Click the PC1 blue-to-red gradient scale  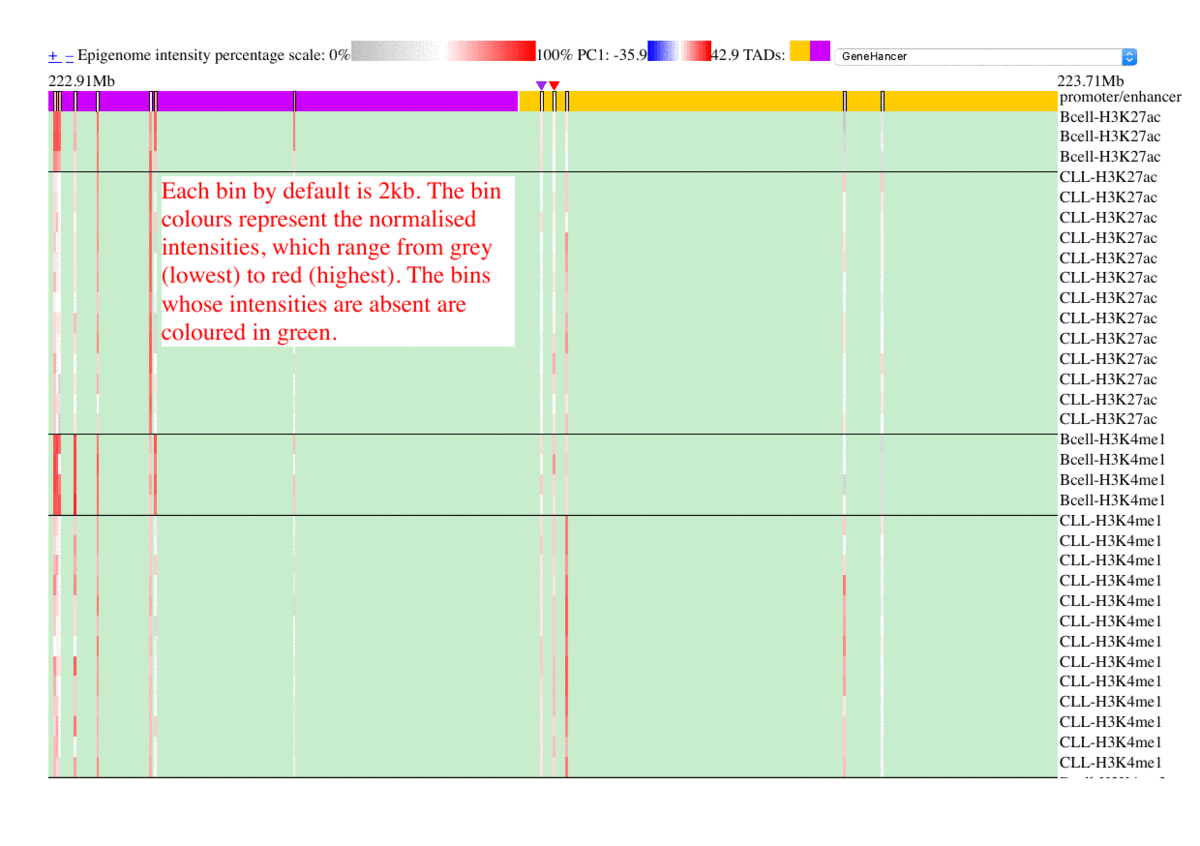point(678,50)
